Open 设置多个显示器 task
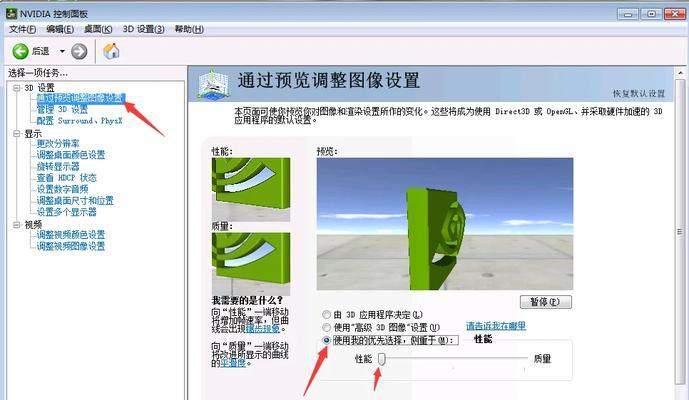The image size is (689, 400). click(66, 212)
